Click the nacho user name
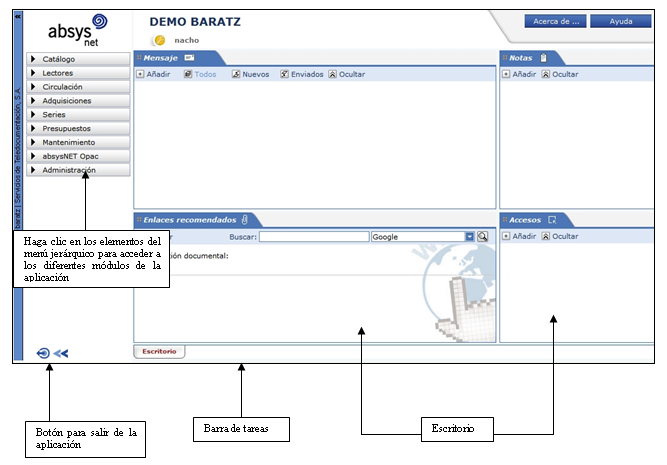The image size is (667, 465). point(187,40)
